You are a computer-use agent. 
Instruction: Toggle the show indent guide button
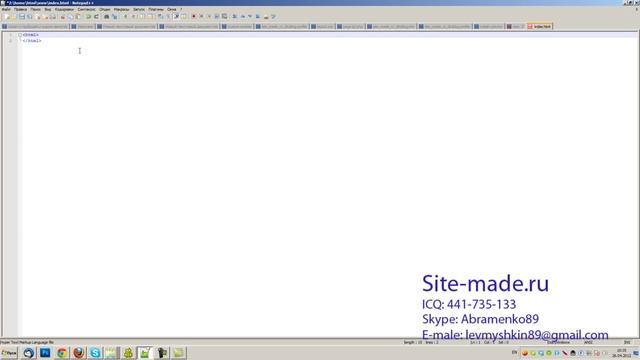pos(176,16)
